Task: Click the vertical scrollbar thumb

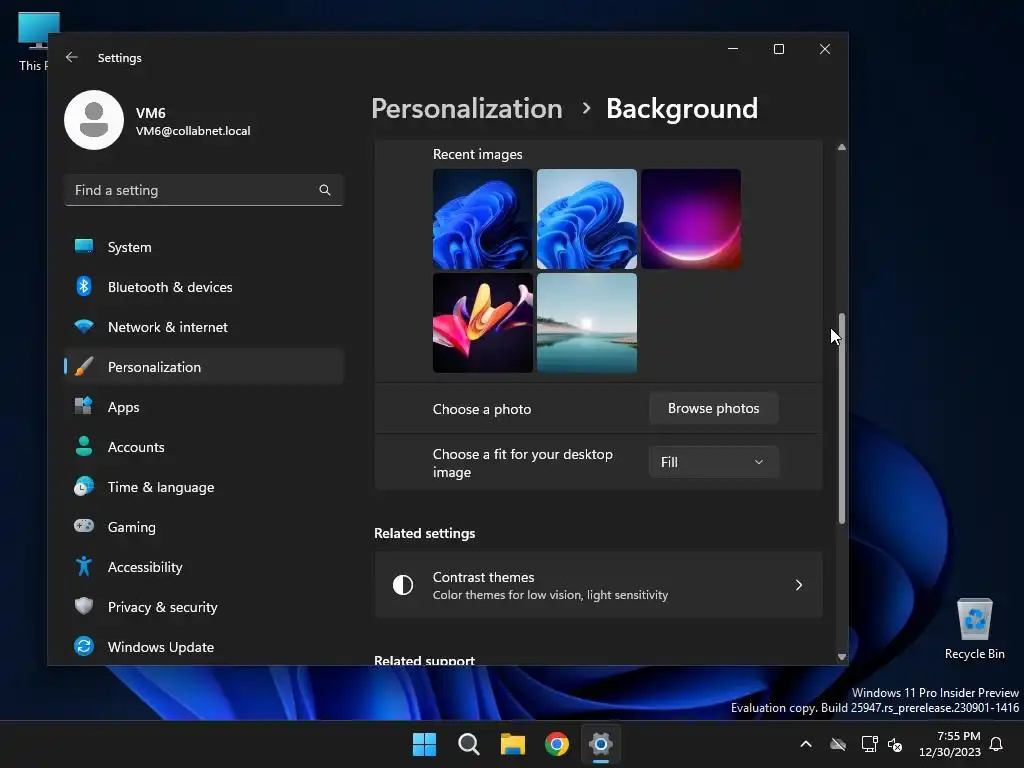Action: [842, 418]
